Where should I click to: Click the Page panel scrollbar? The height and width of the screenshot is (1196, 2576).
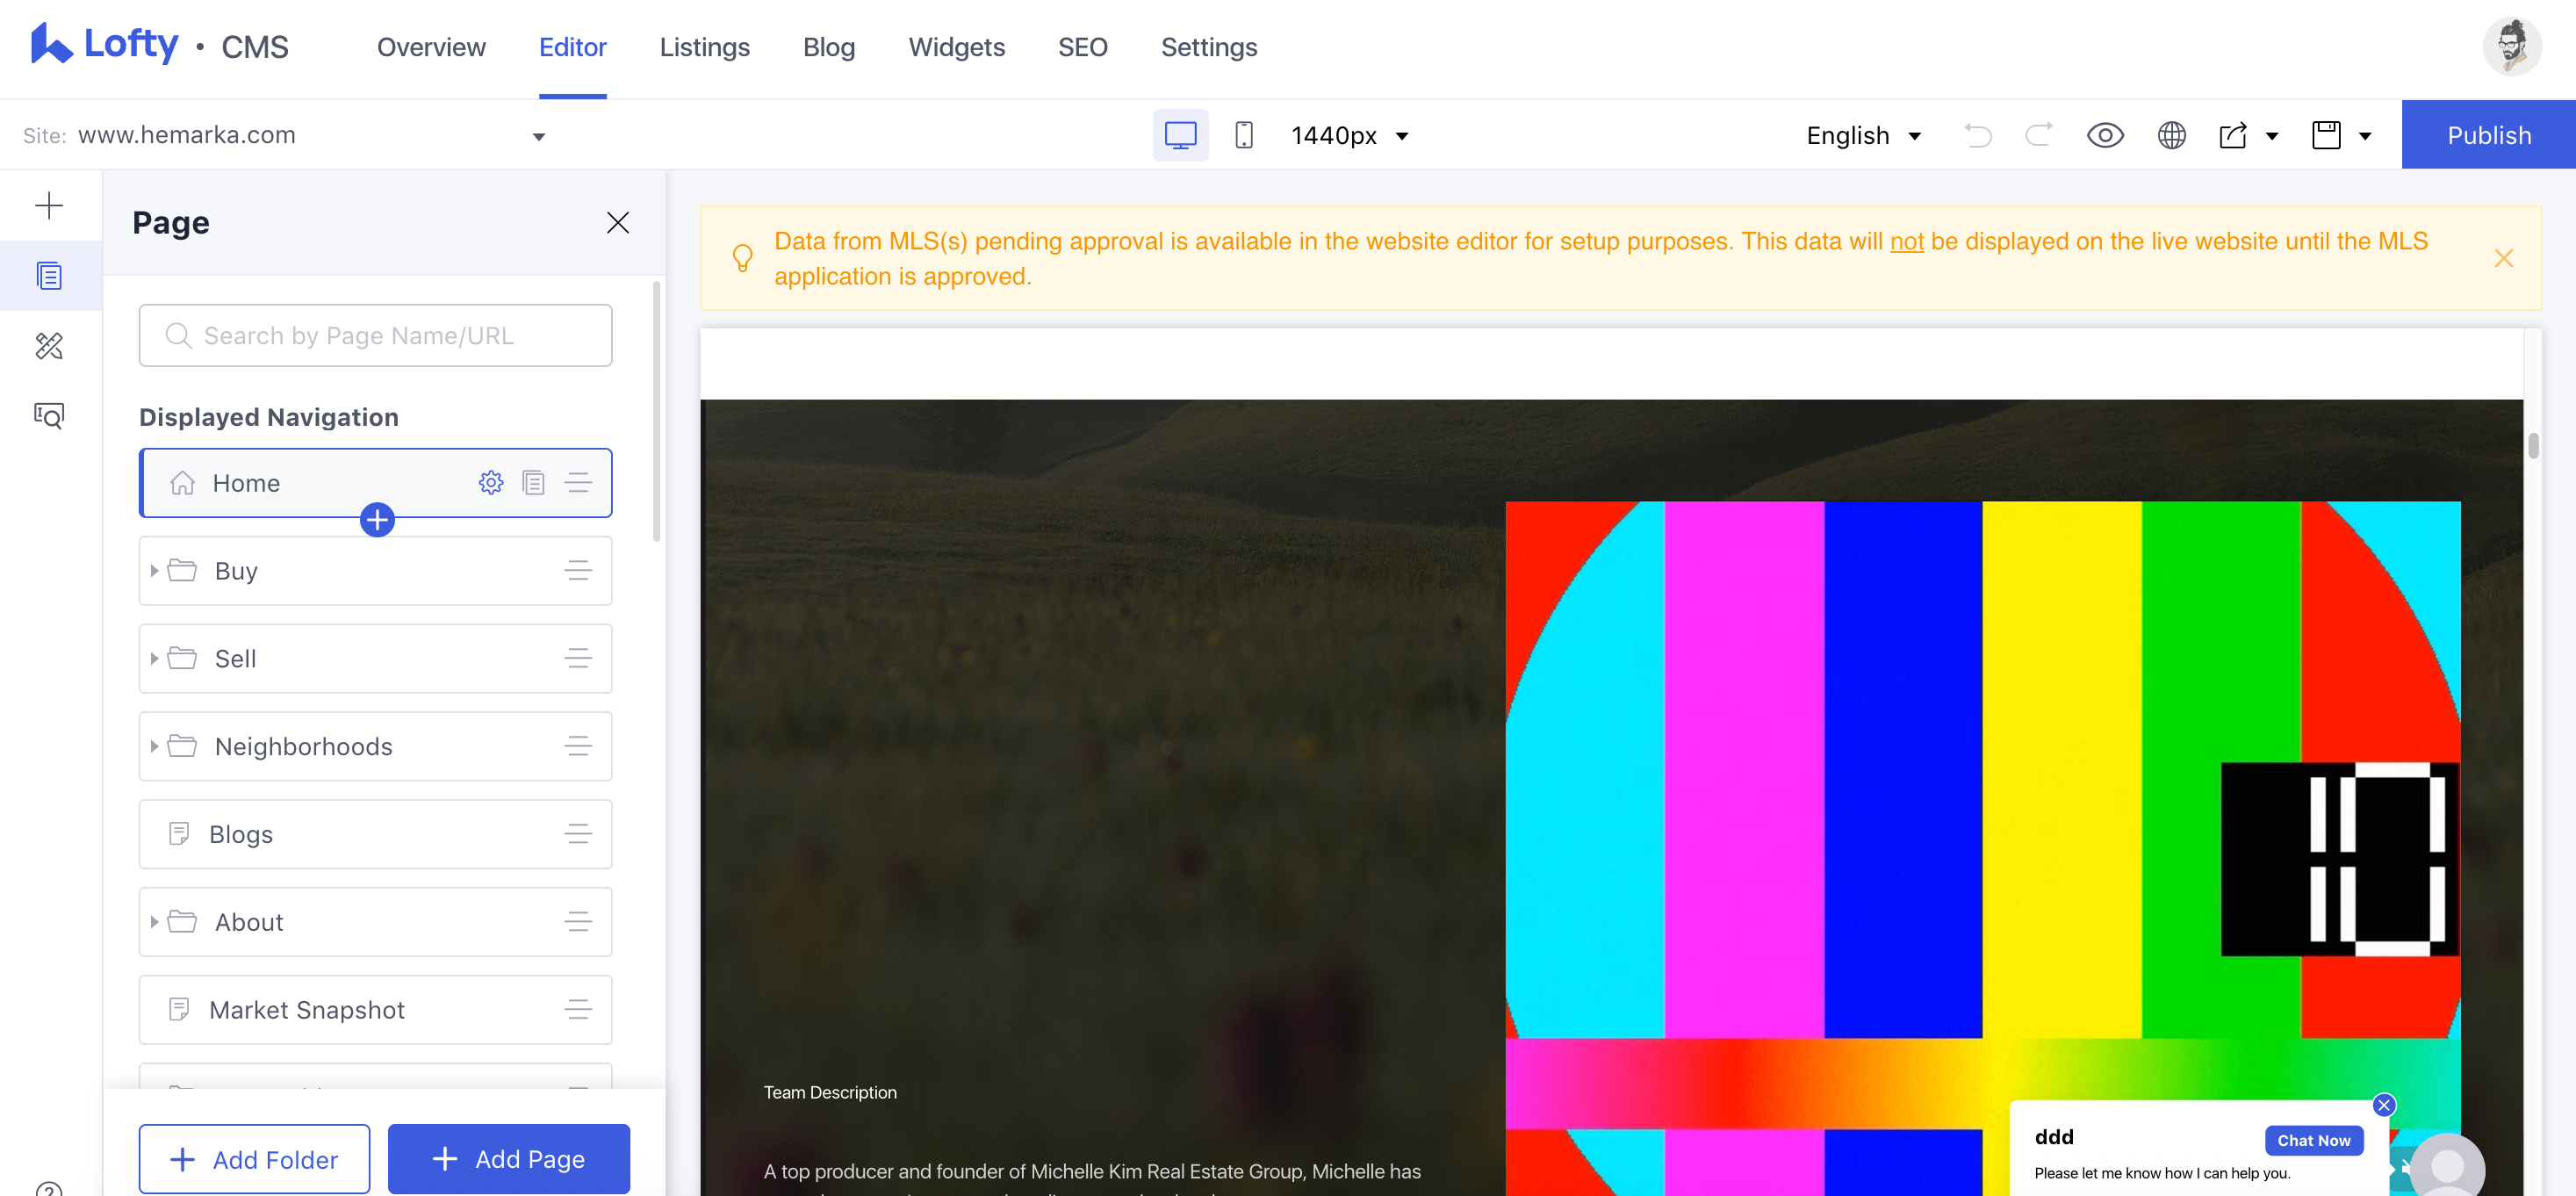(657, 410)
